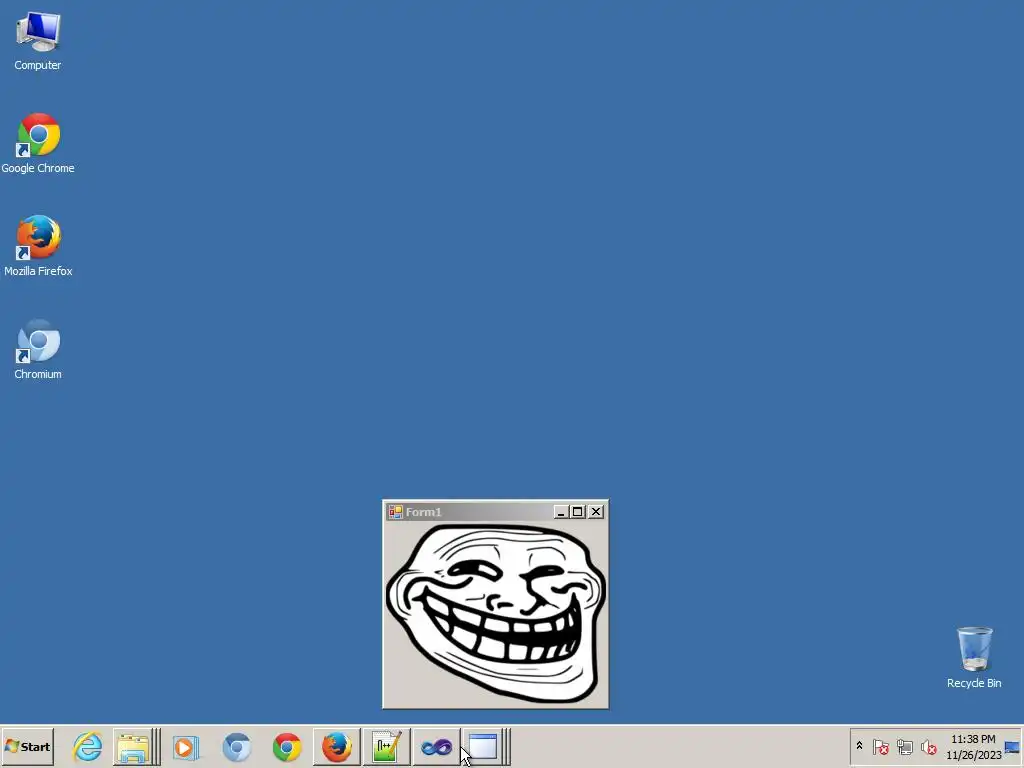
Task: Open Google Chrome from the taskbar
Action: [287, 747]
